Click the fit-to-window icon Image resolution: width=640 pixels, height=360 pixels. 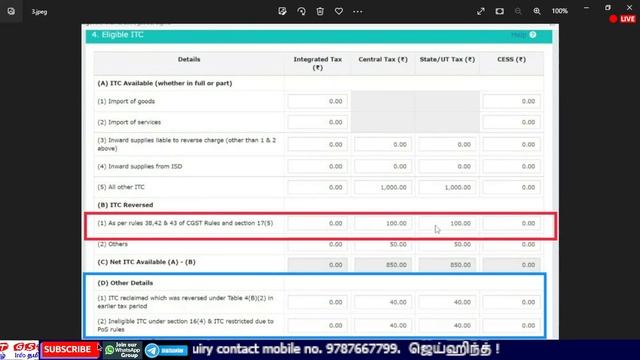click(x=500, y=11)
